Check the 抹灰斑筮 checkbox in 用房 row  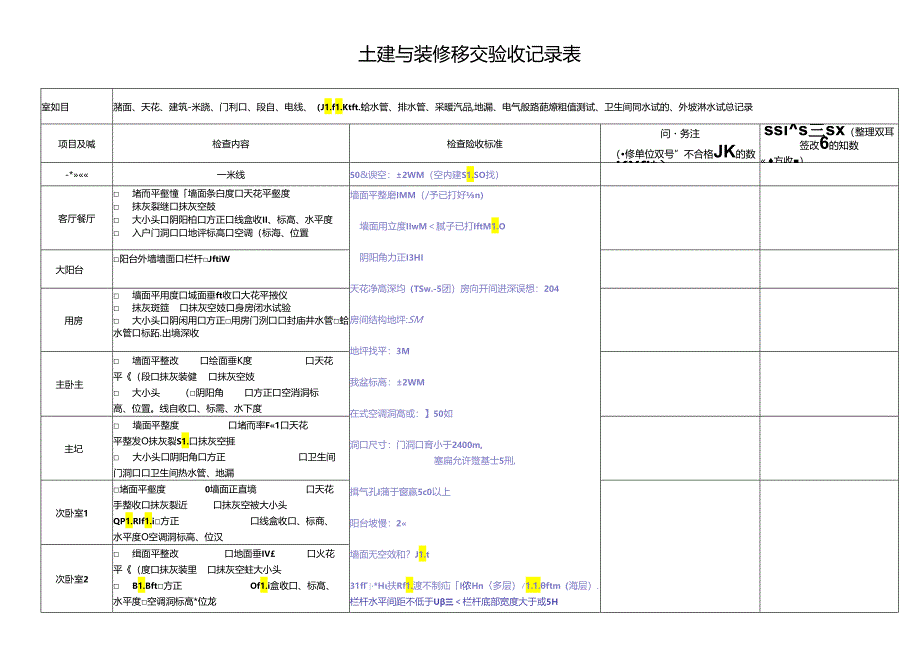115,309
